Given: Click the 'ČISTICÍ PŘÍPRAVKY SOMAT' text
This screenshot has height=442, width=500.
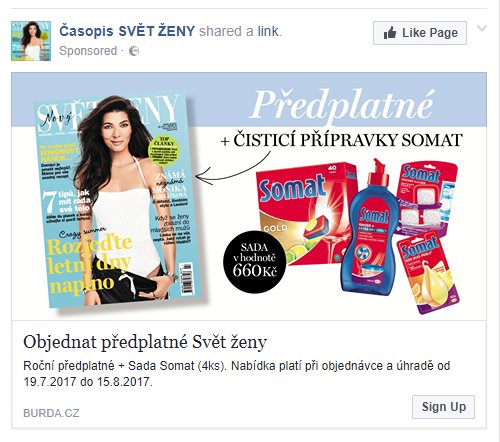Looking at the screenshot, I should [348, 140].
